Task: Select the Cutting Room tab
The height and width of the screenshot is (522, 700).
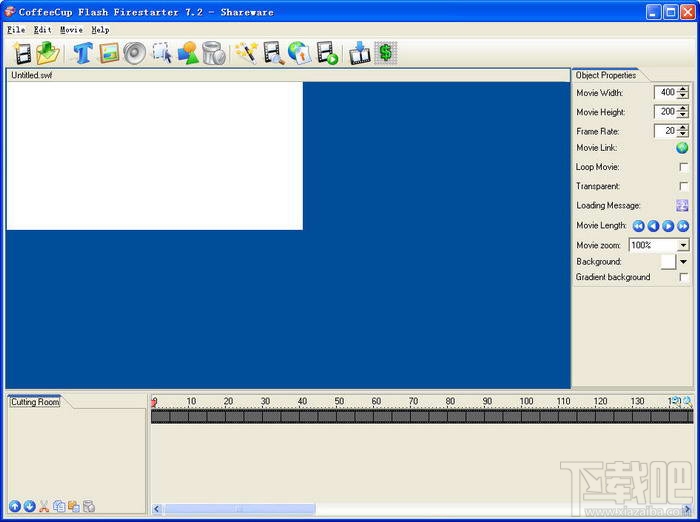Action: (35, 402)
